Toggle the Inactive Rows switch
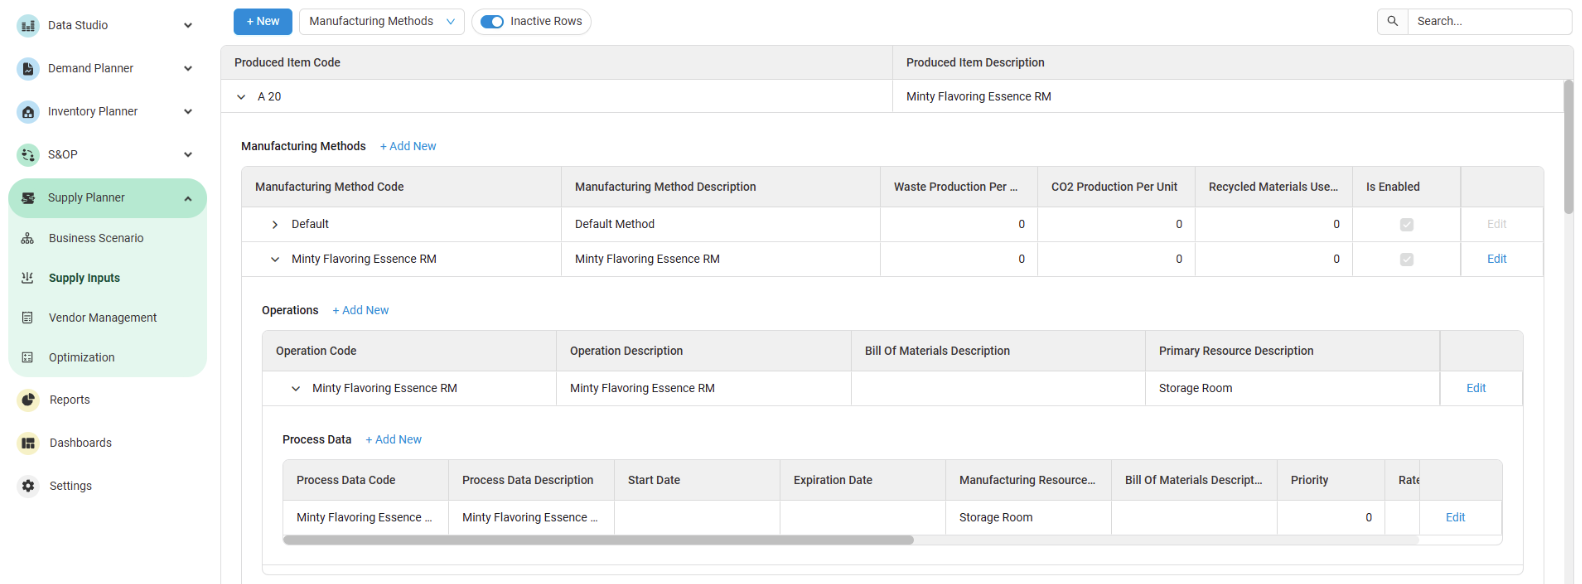This screenshot has width=1582, height=584. 492,22
